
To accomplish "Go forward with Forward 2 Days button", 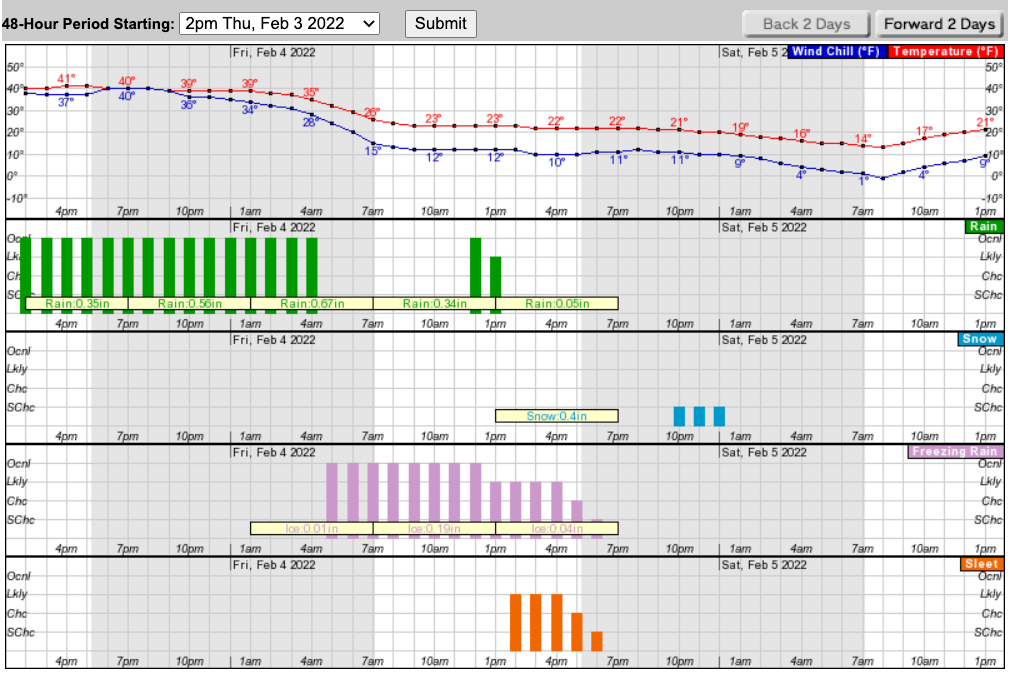I will [x=937, y=24].
